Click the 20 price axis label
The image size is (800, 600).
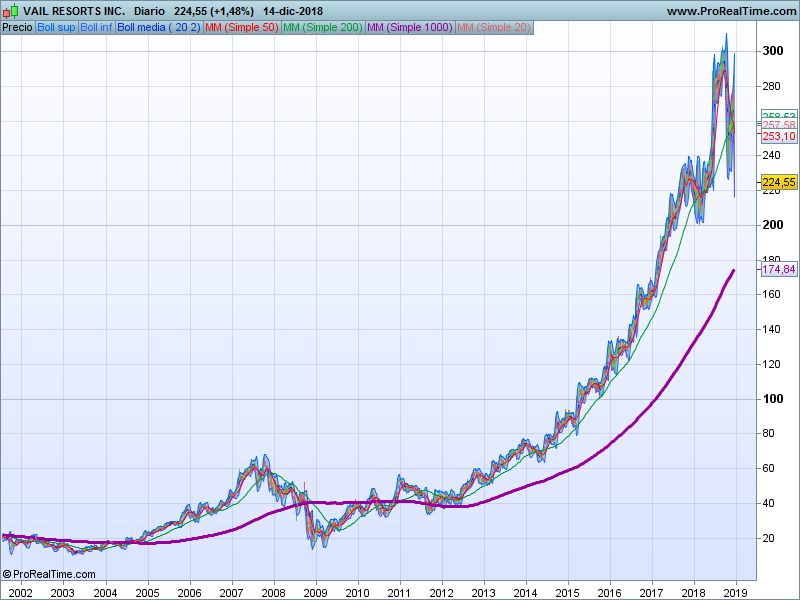[x=768, y=538]
